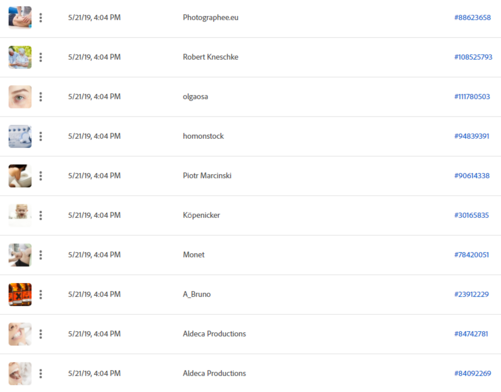Open more options for Monet row
This screenshot has width=501, height=392.
click(41, 255)
